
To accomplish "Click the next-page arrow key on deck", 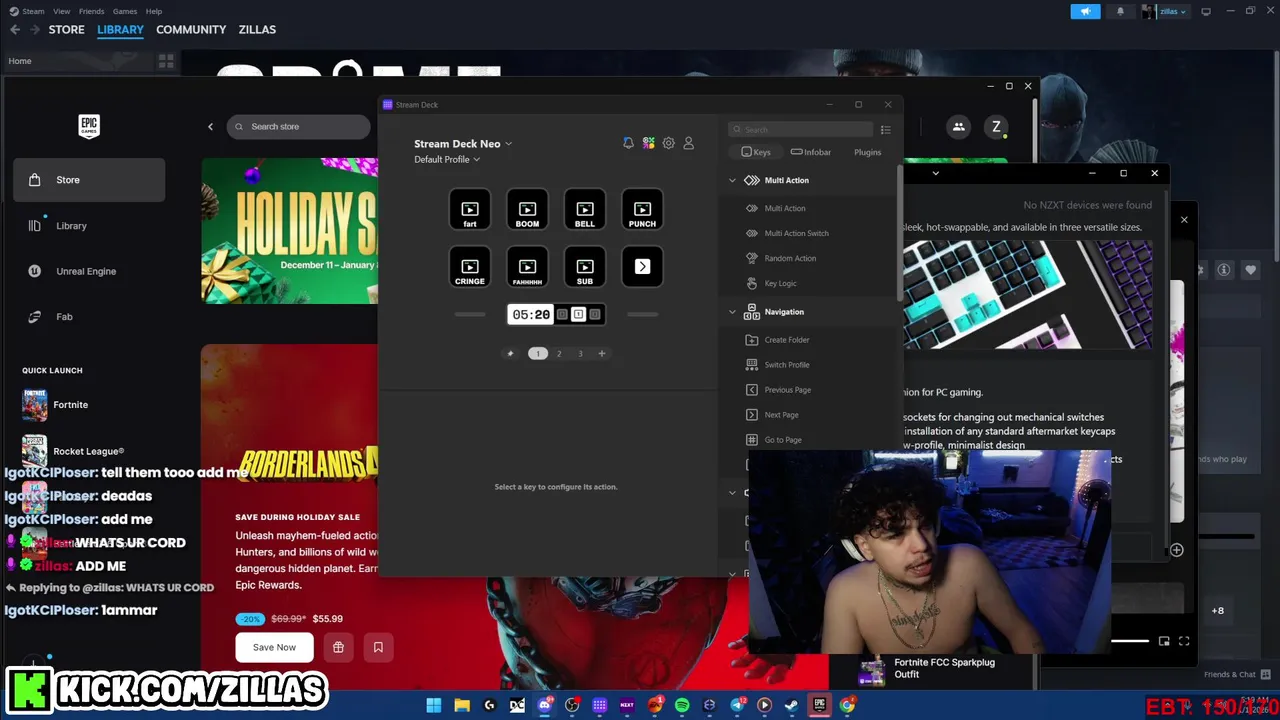I will (x=642, y=267).
